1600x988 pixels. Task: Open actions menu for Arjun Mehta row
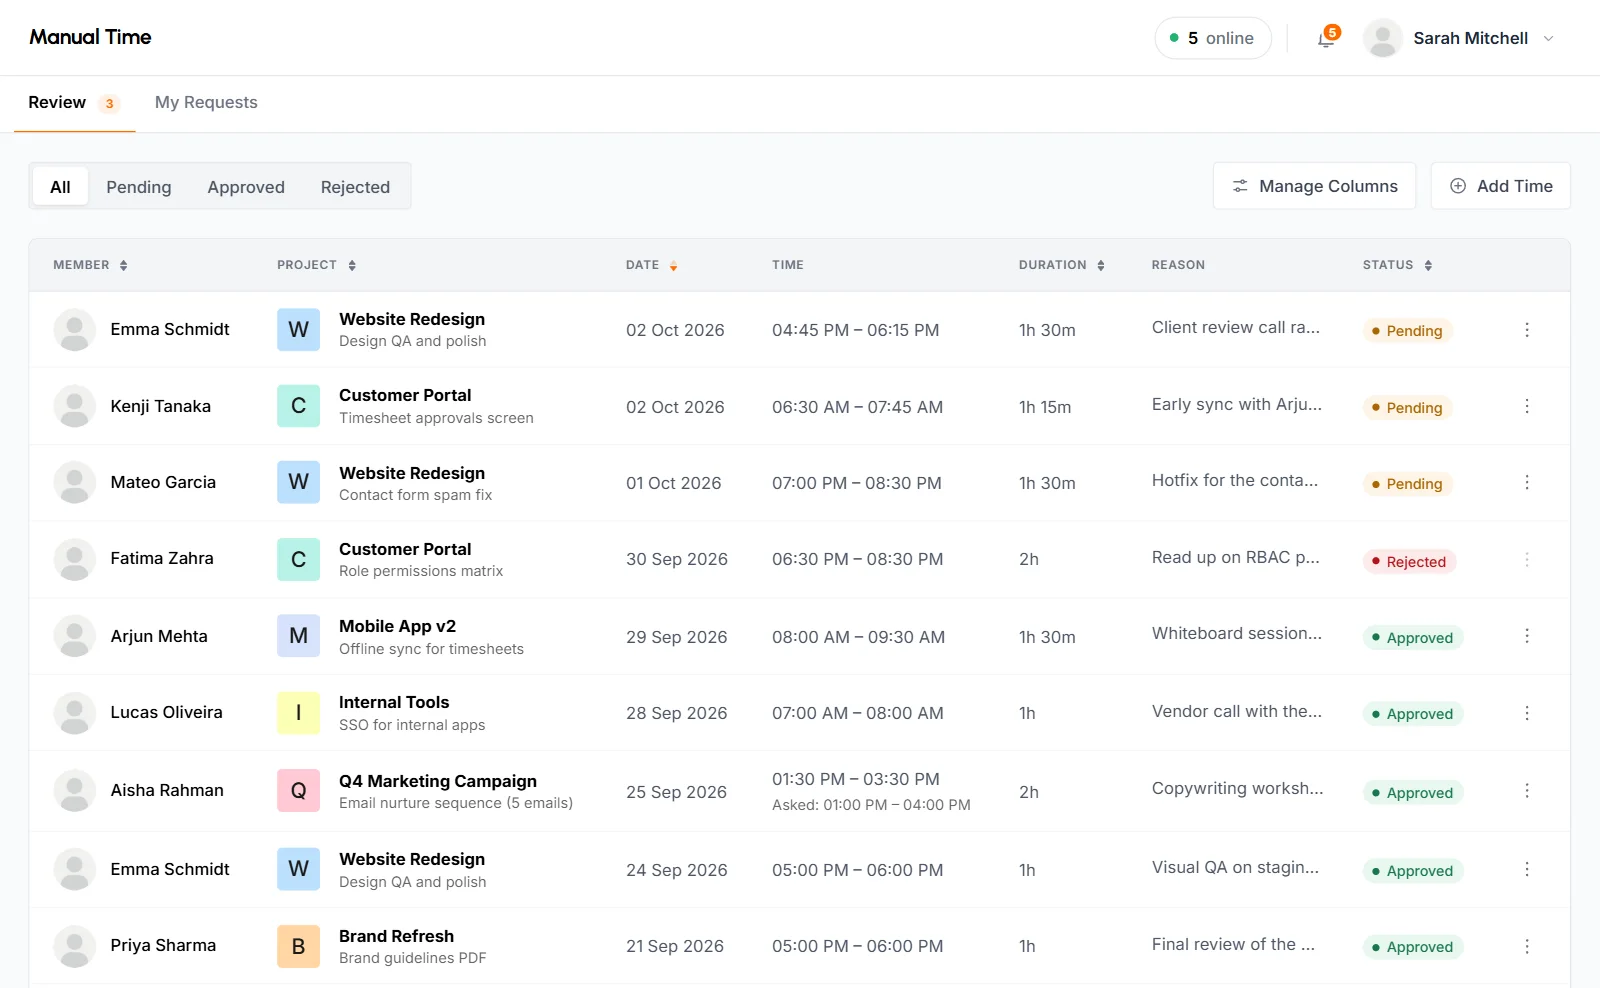[x=1527, y=636]
